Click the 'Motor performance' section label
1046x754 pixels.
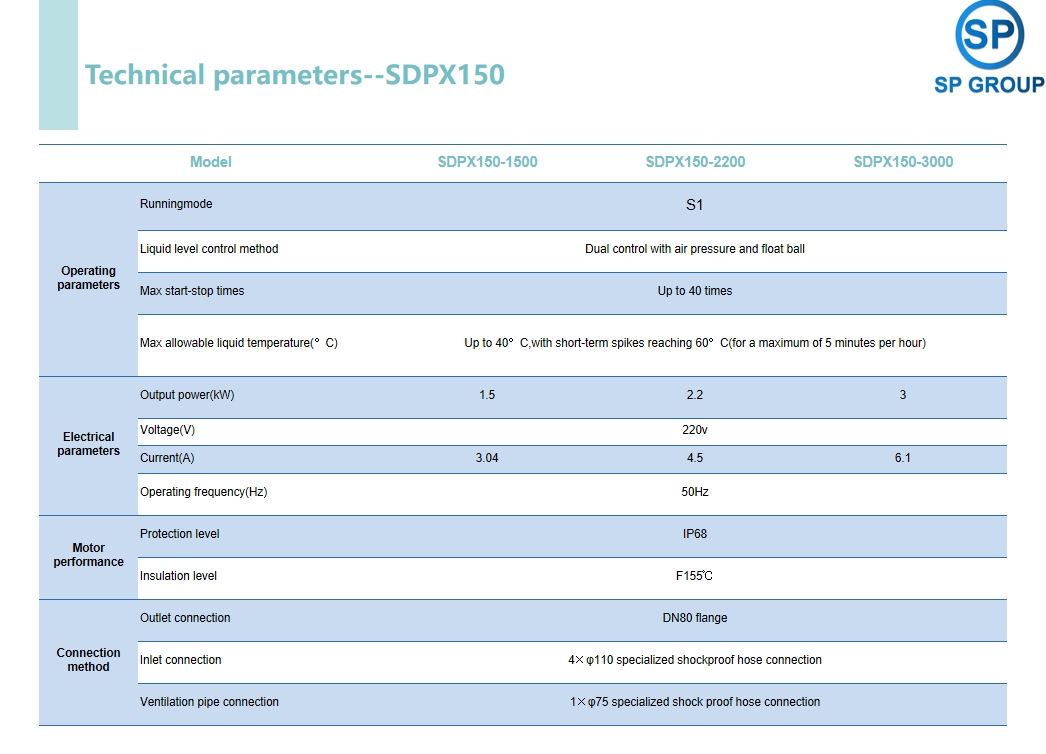[x=88, y=554]
